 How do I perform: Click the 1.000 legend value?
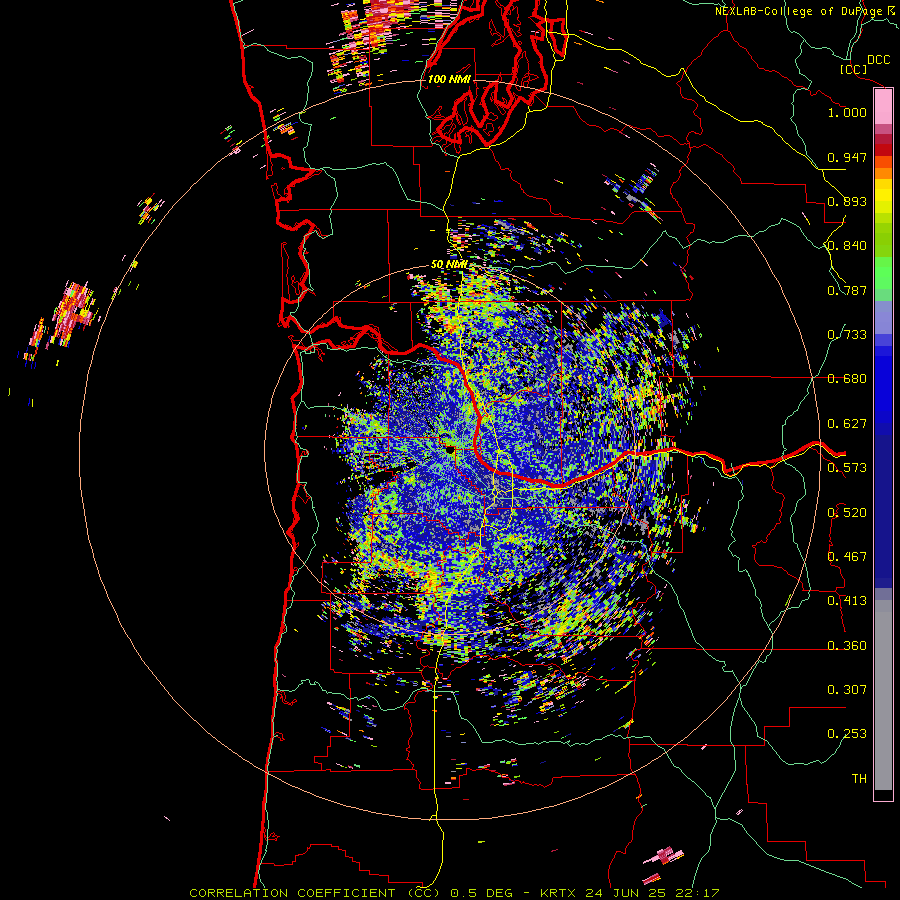coord(847,112)
